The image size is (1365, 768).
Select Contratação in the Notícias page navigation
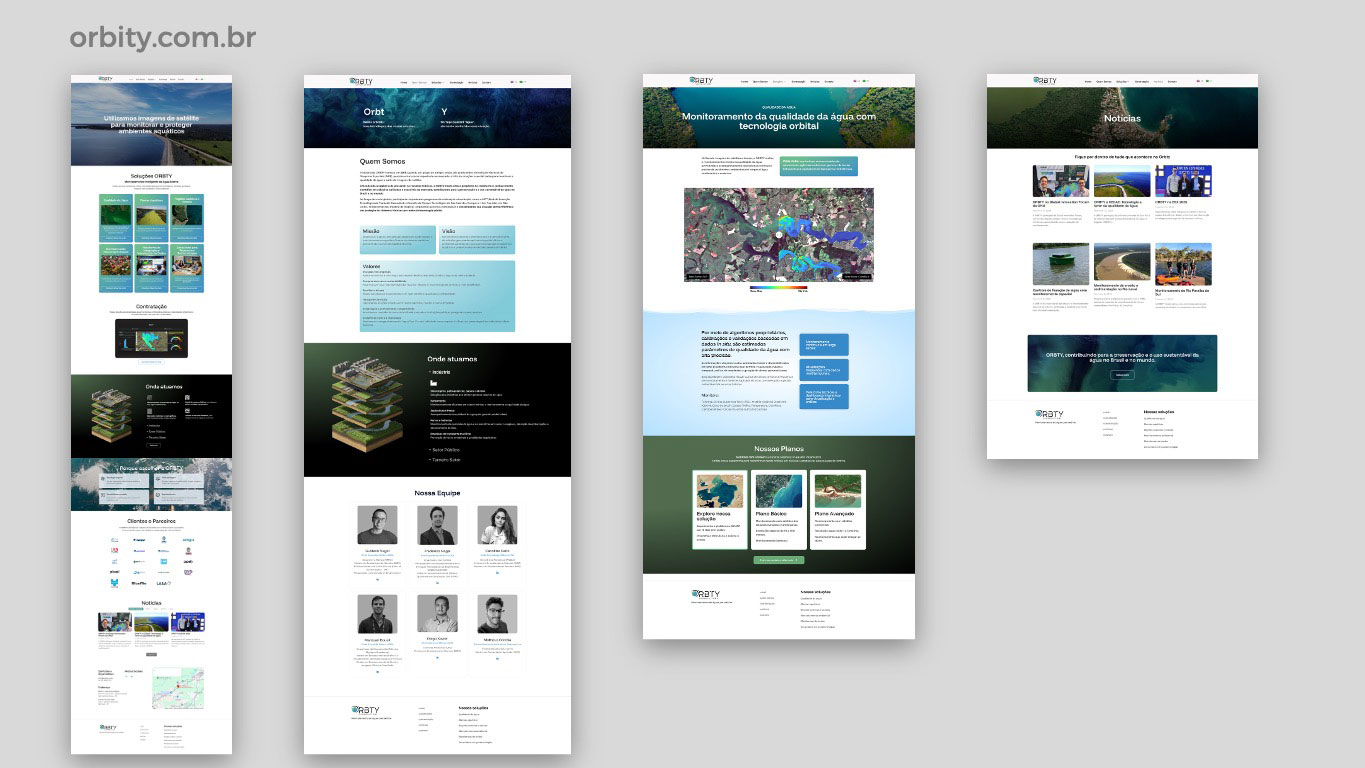[x=1141, y=81]
